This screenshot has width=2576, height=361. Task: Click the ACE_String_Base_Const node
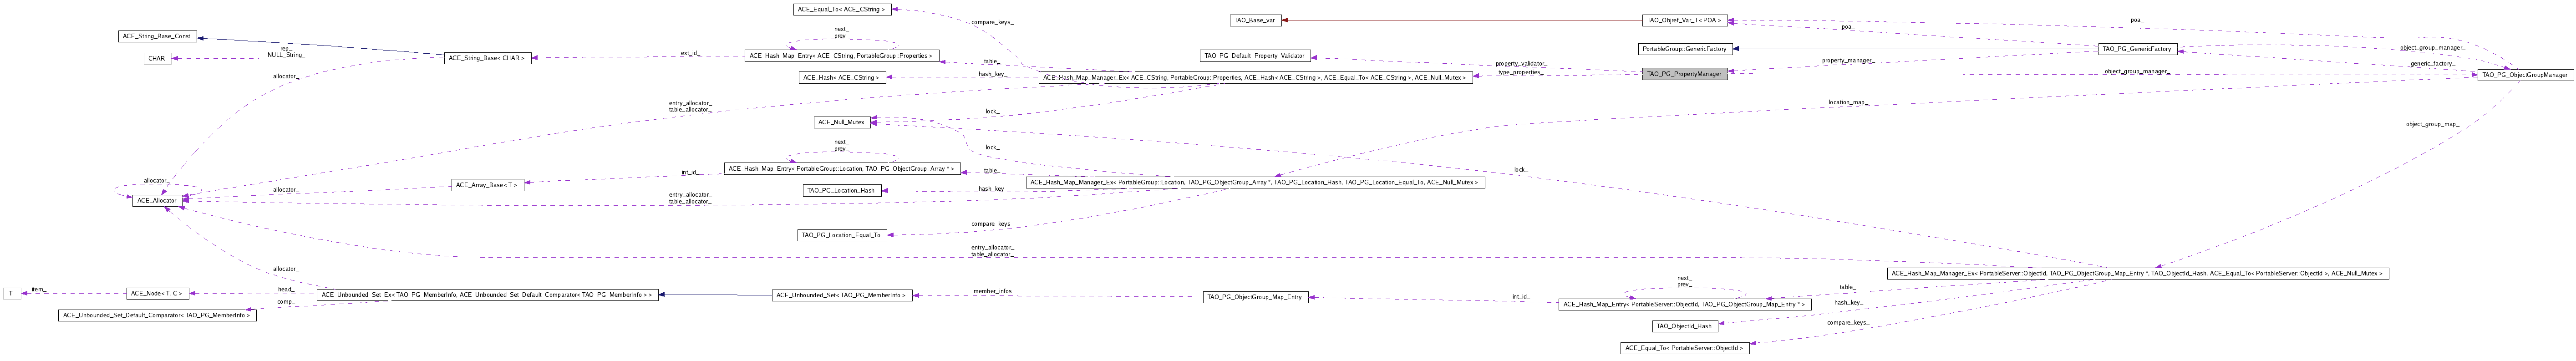[156, 36]
